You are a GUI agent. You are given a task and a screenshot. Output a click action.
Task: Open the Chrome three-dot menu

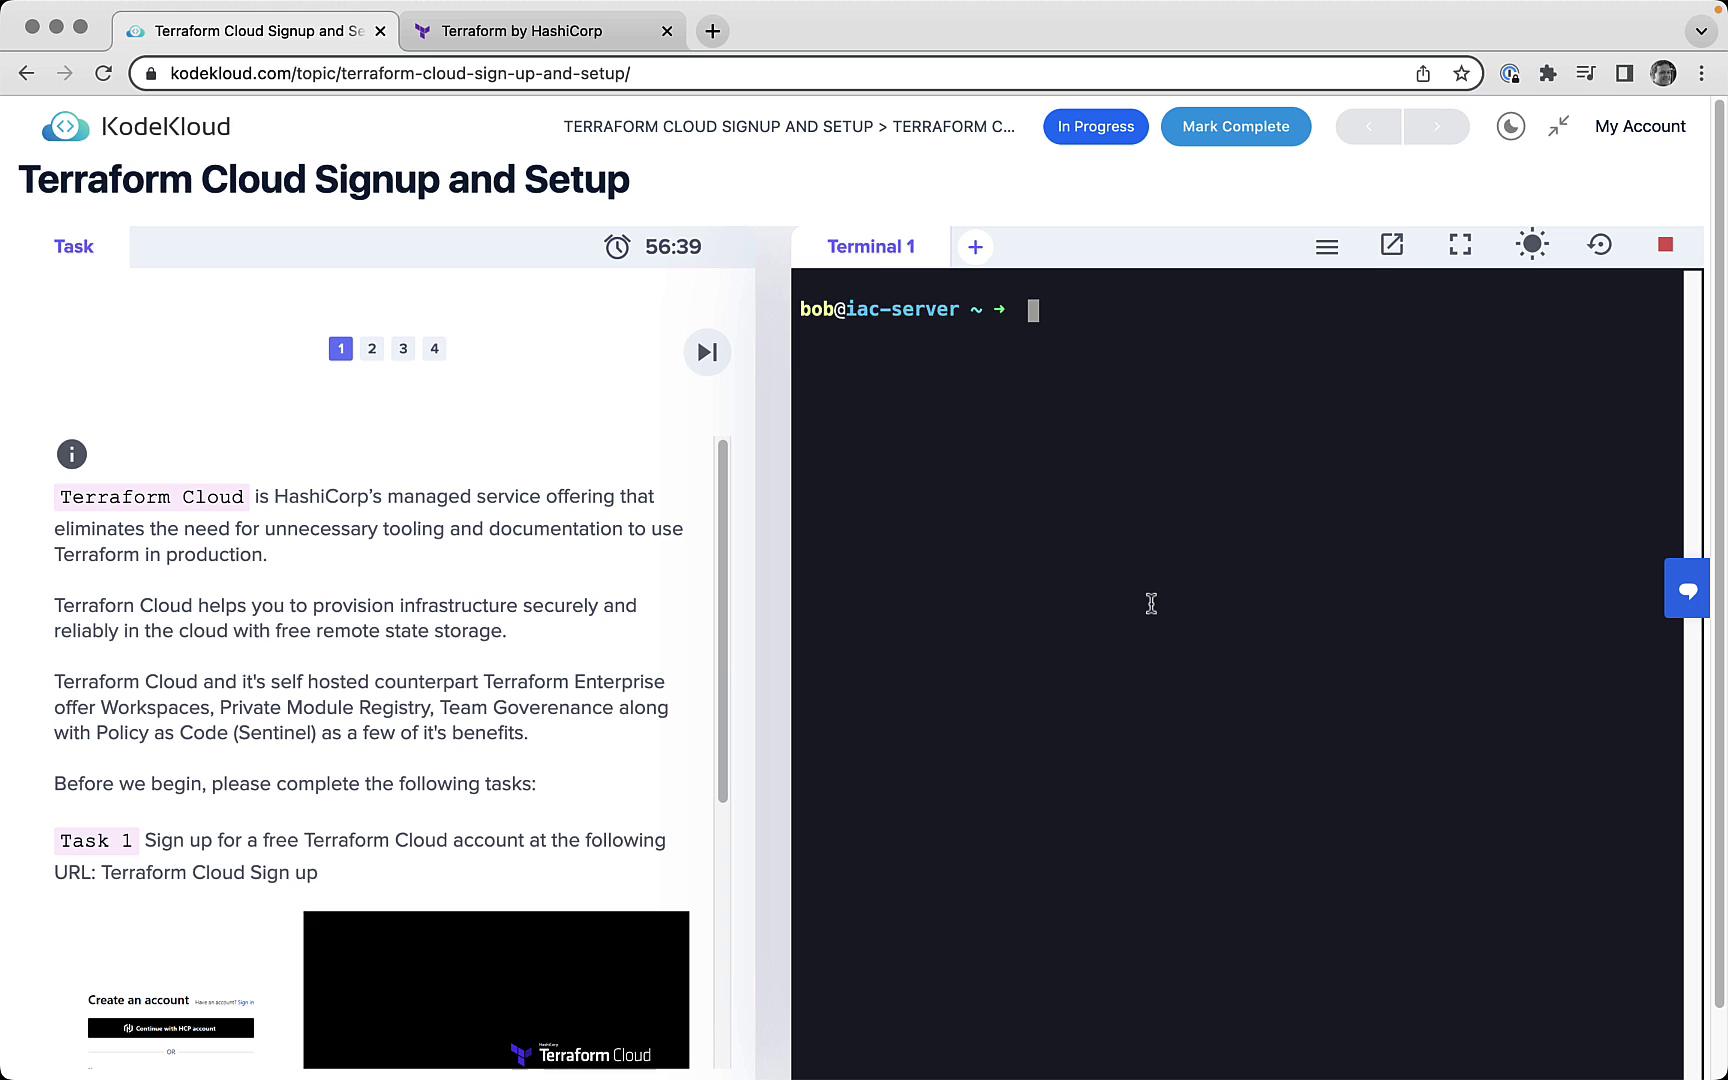point(1701,73)
